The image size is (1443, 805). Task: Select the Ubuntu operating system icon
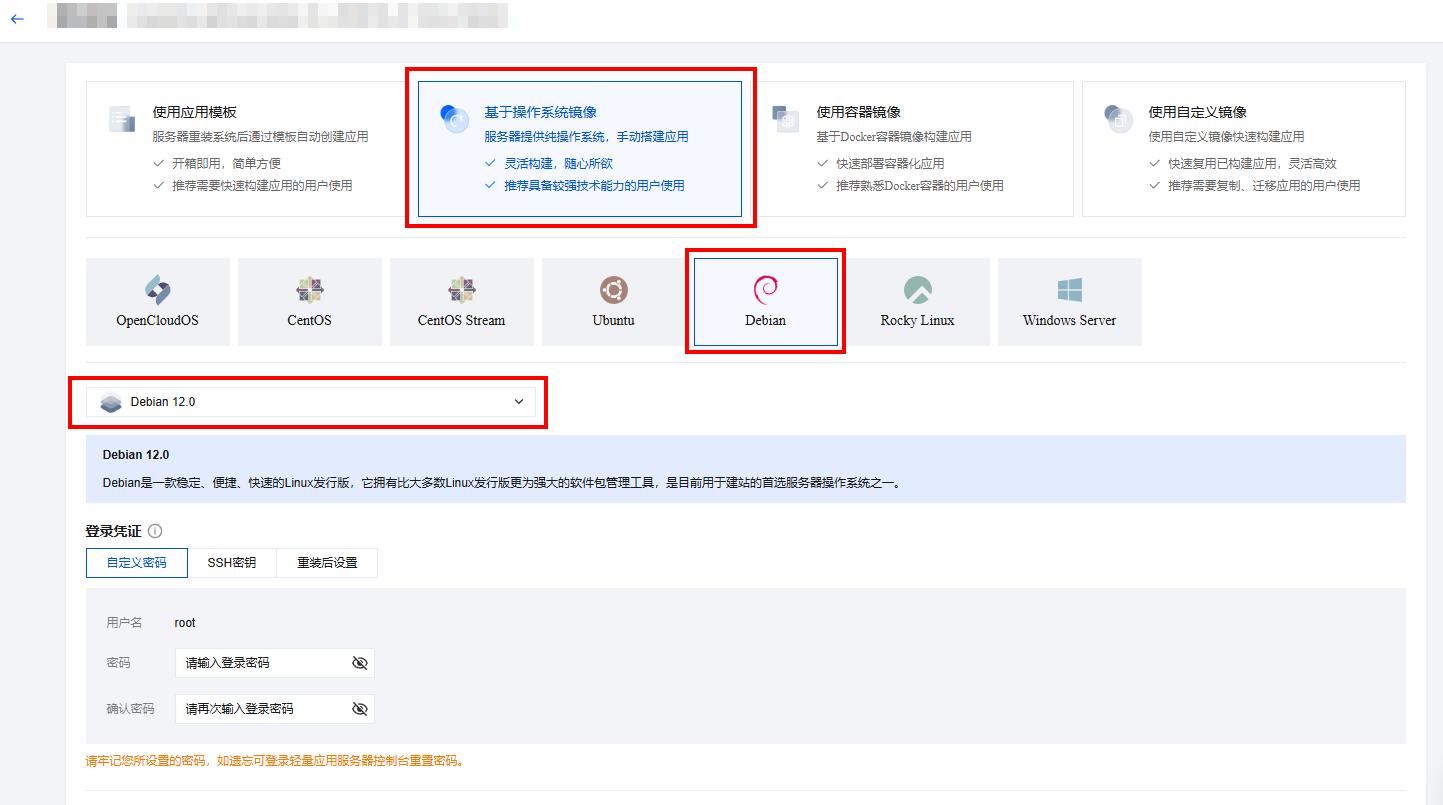click(613, 301)
